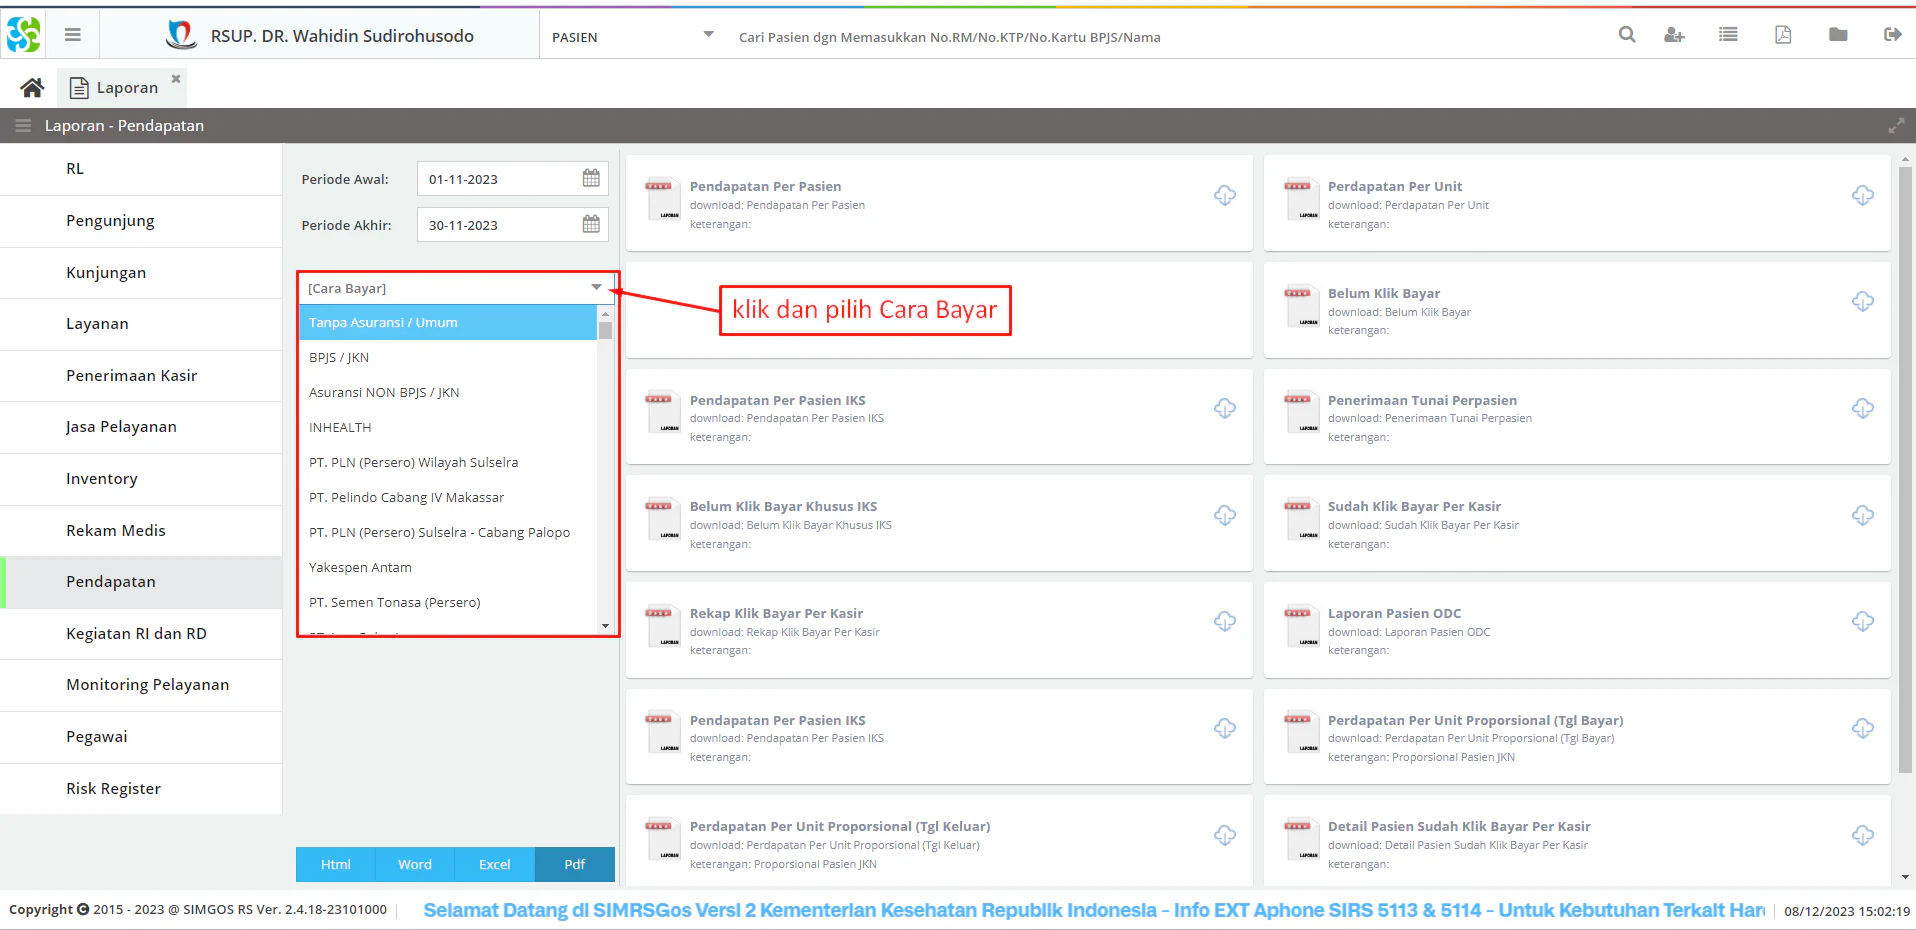
Task: Open the Penerimaan Kasir menu
Action: tap(141, 376)
